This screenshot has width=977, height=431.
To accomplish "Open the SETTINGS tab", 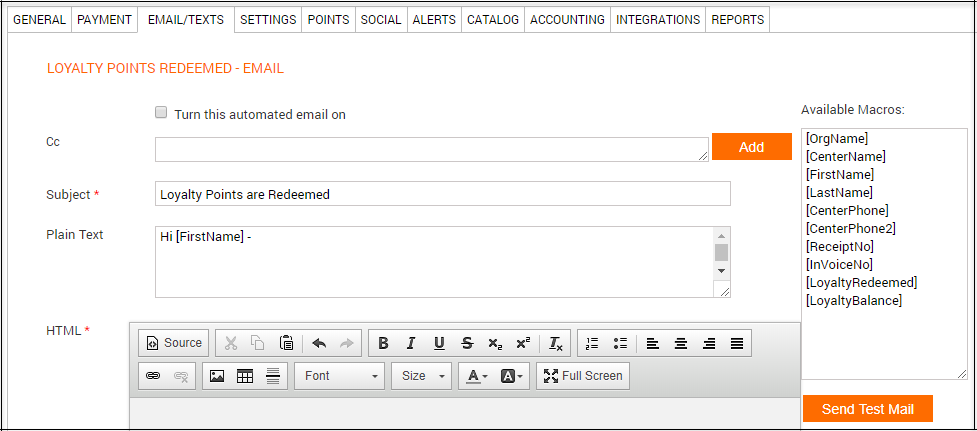I will (x=268, y=19).
